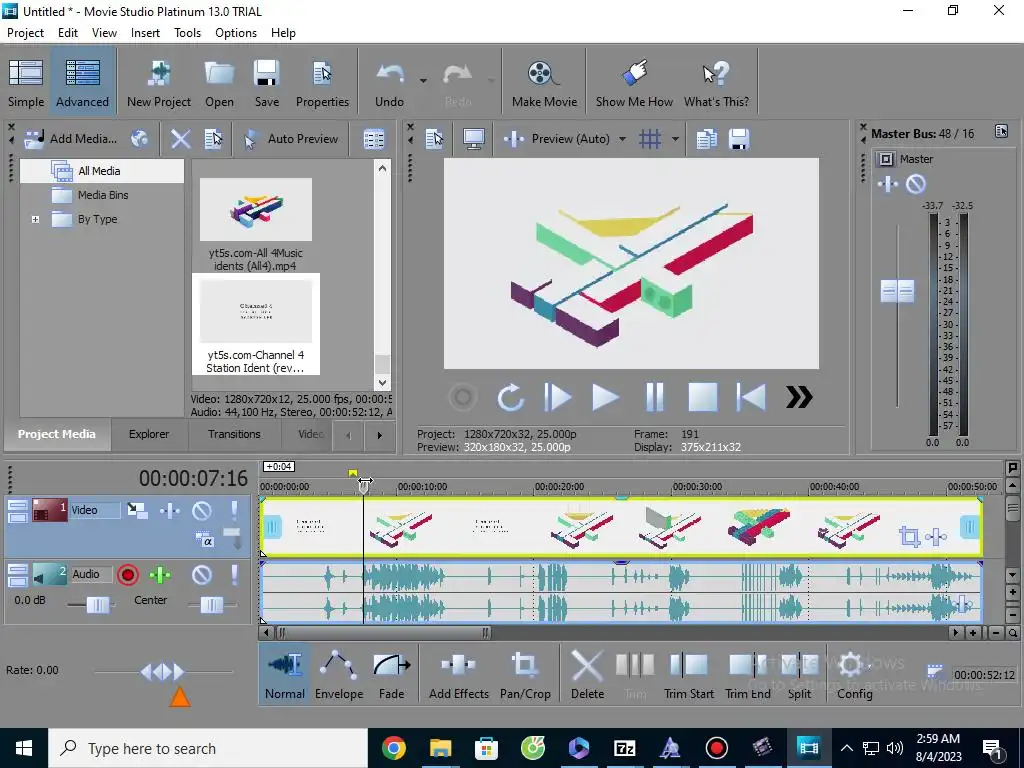1024x768 pixels.
Task: Click the Trim Start button
Action: point(688,675)
